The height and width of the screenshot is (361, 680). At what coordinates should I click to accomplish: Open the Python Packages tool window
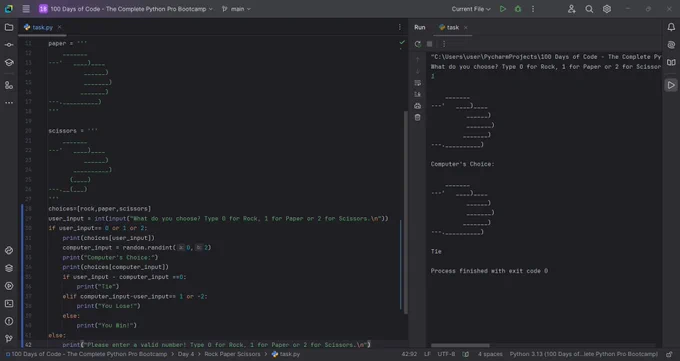[x=9, y=268]
